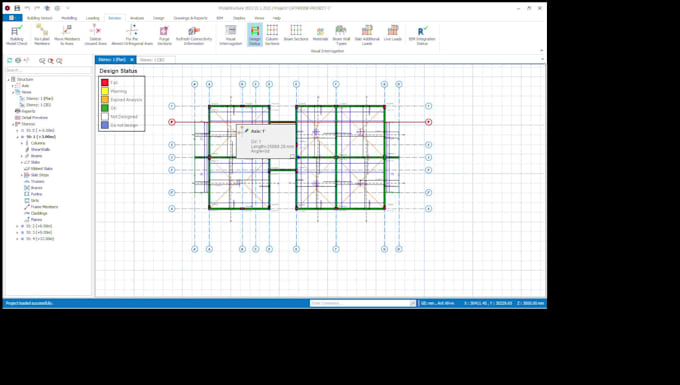Screen dimensions: 680x385
Task: Run the Building Model Check
Action: pyautogui.click(x=16, y=35)
